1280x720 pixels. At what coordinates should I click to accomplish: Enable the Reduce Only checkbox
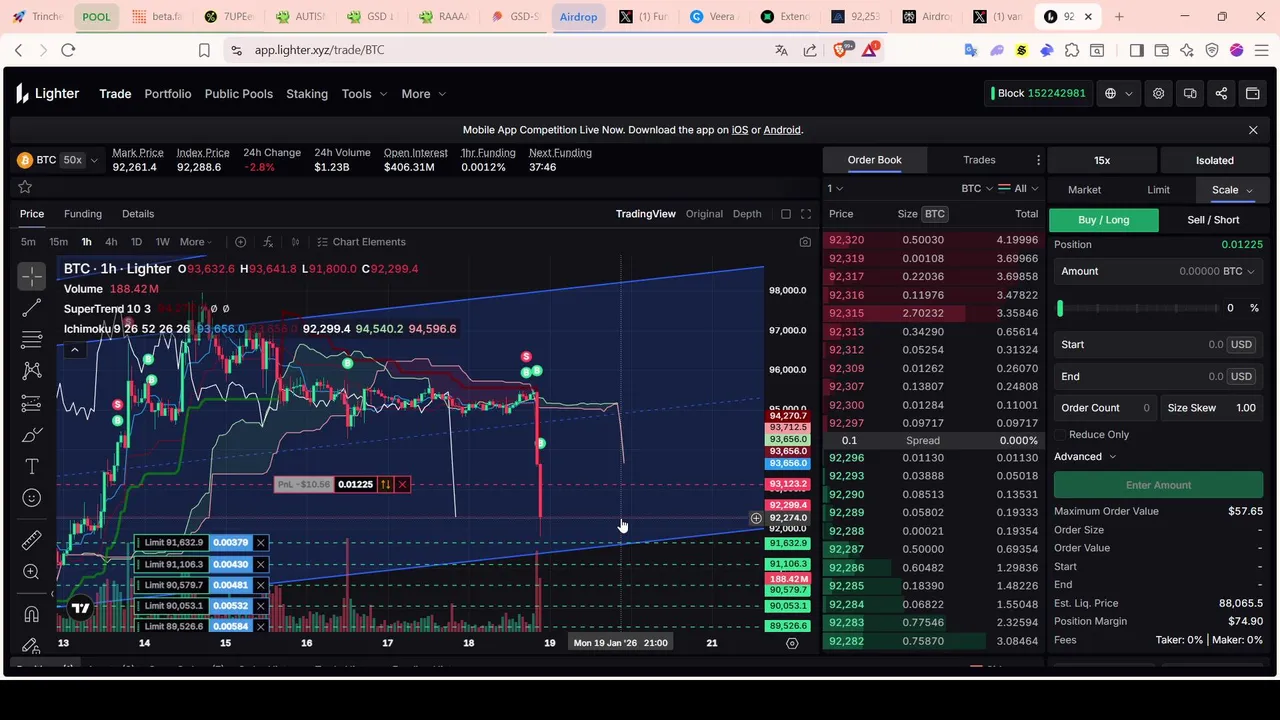(1059, 435)
